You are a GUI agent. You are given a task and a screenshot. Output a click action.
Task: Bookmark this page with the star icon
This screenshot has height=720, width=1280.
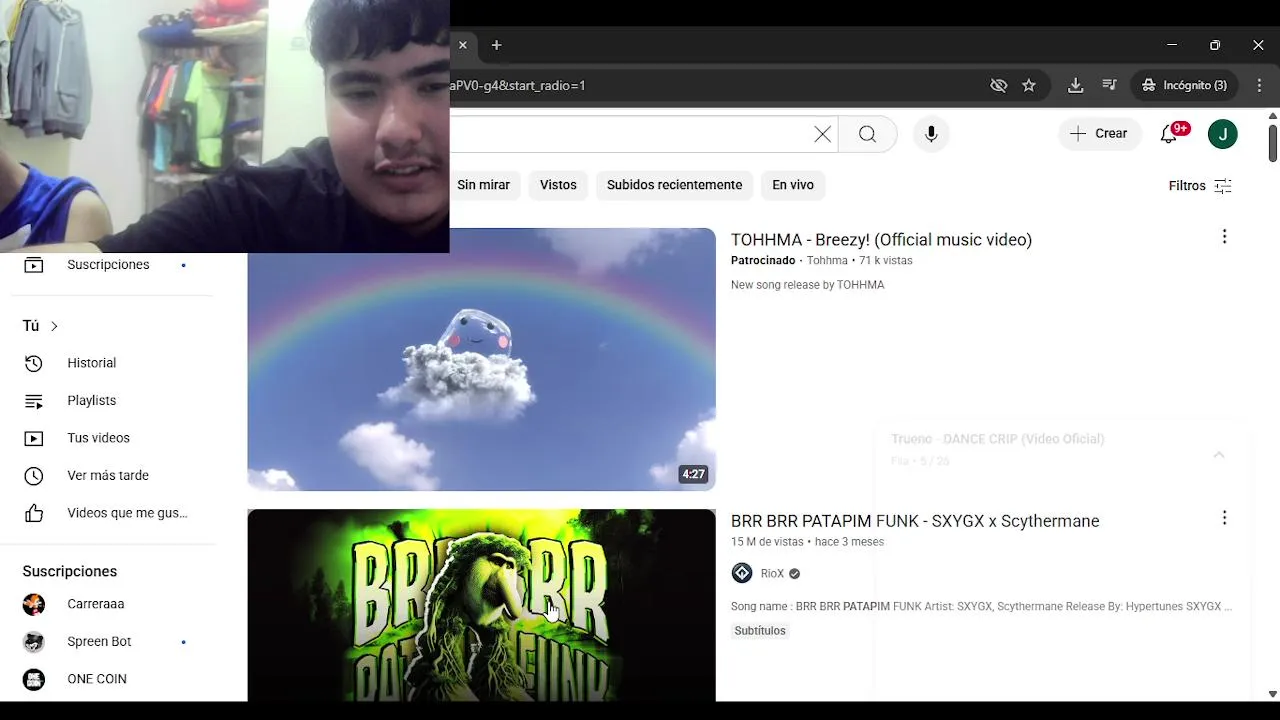(x=1029, y=85)
